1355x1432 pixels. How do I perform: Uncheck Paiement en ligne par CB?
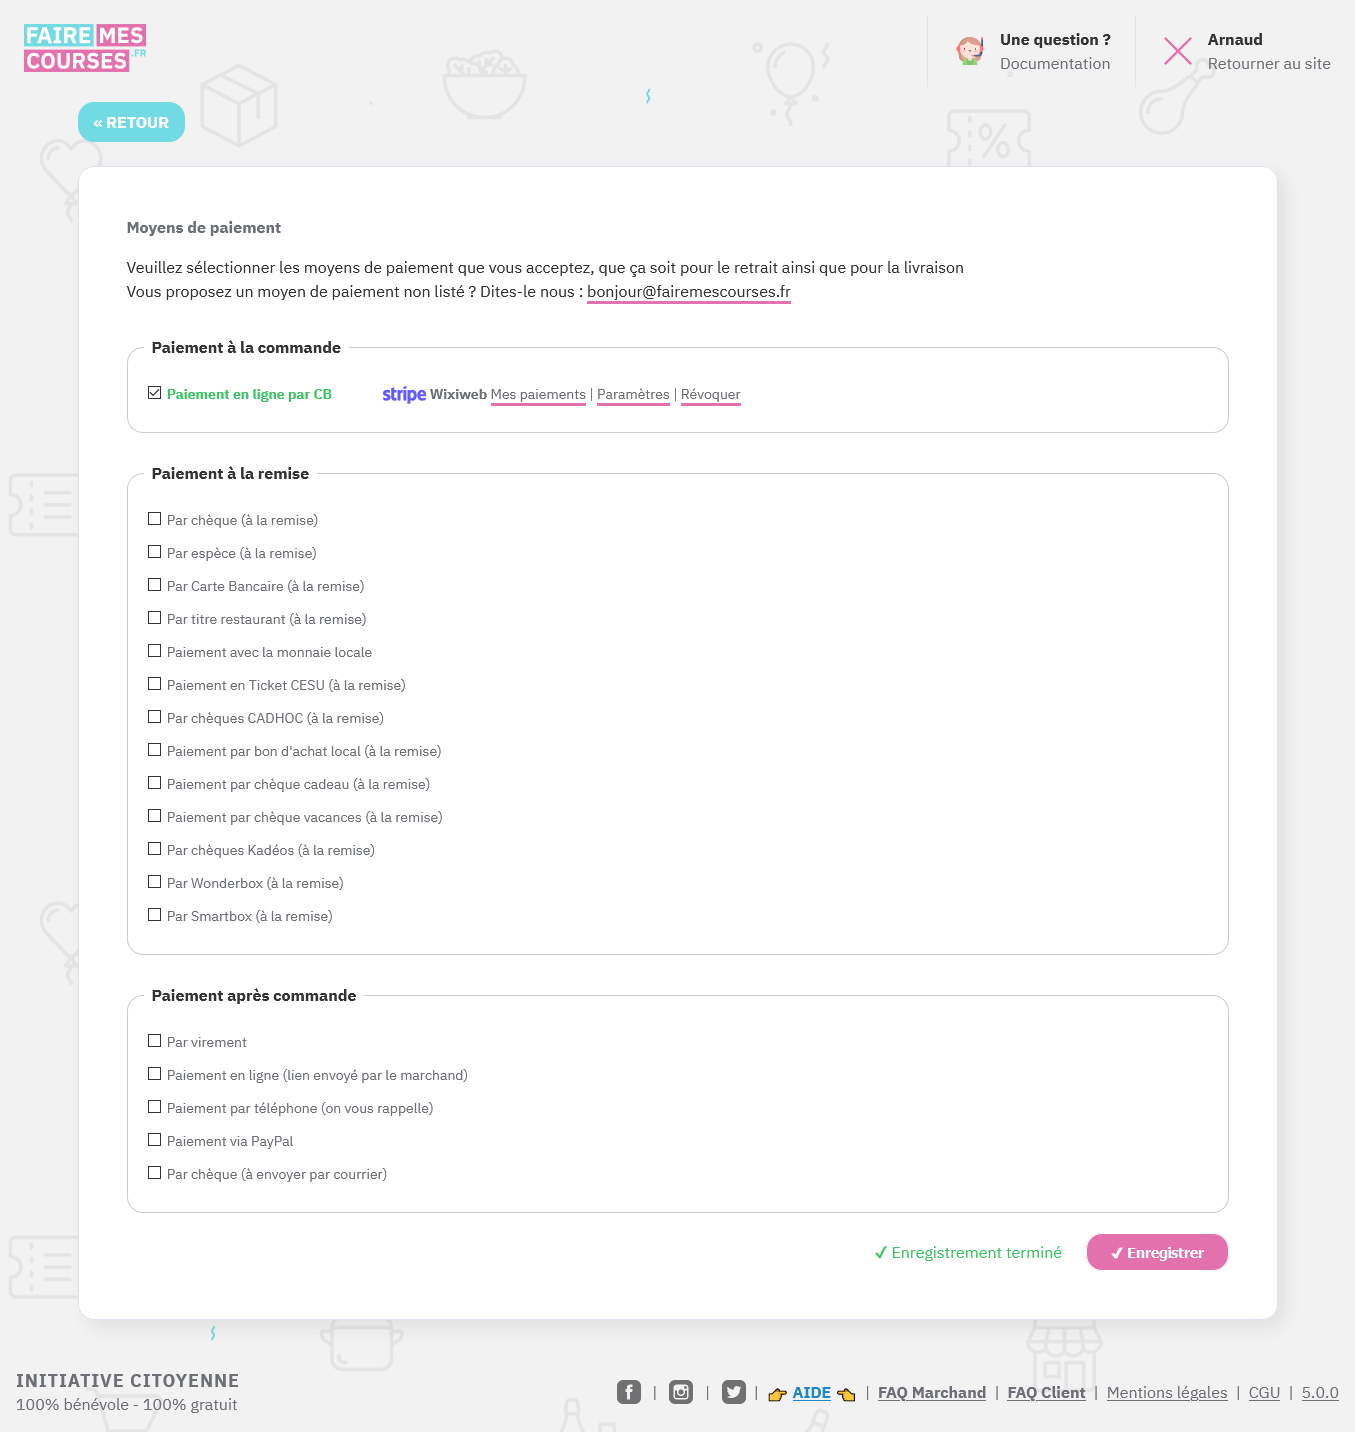click(155, 393)
